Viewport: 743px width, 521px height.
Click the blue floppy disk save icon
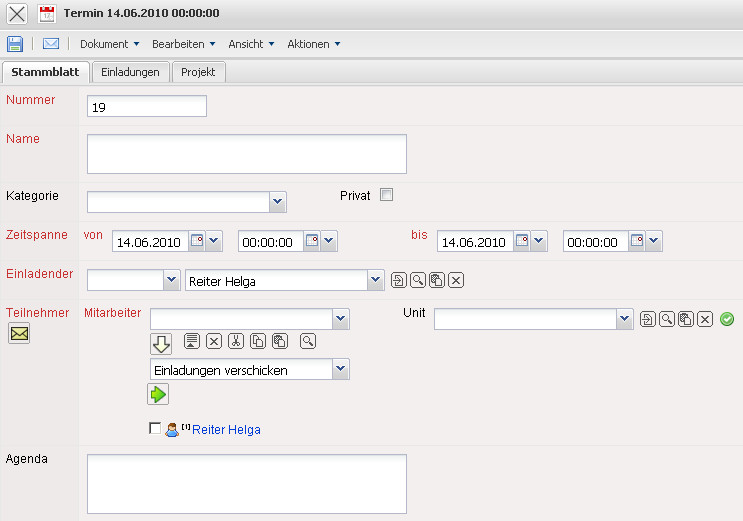[x=15, y=44]
